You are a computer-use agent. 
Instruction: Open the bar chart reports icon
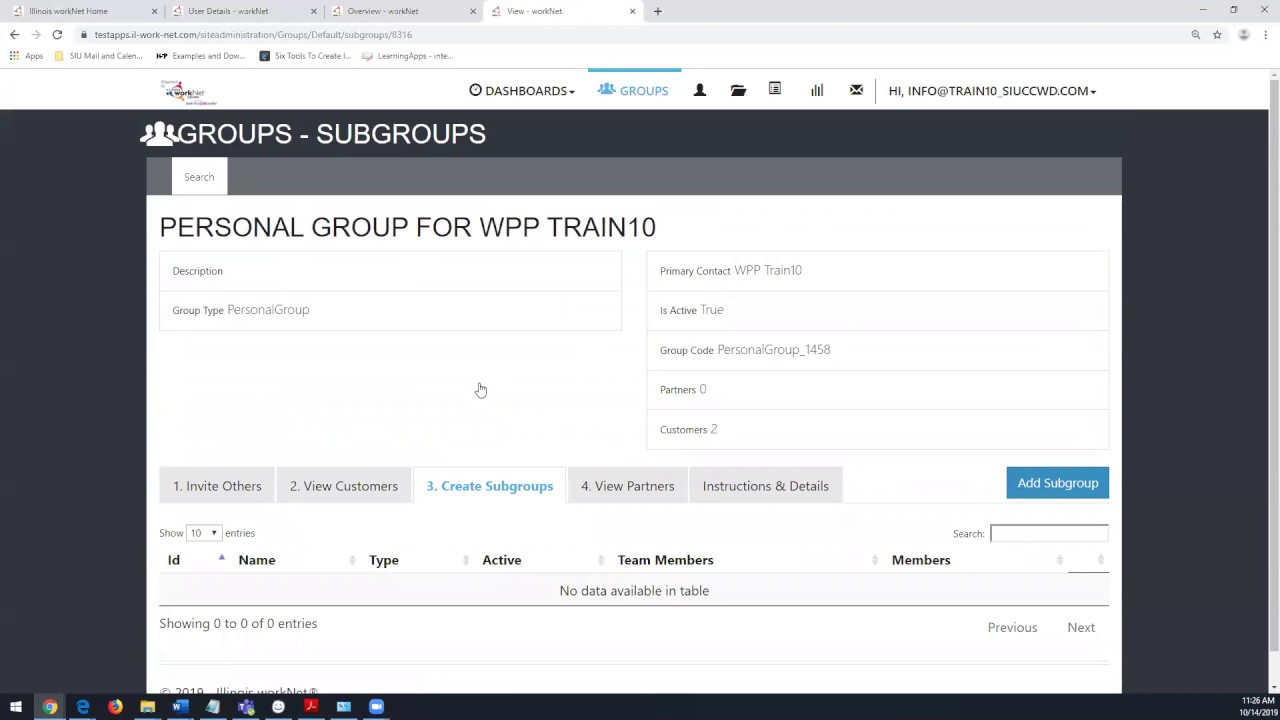[x=817, y=90]
